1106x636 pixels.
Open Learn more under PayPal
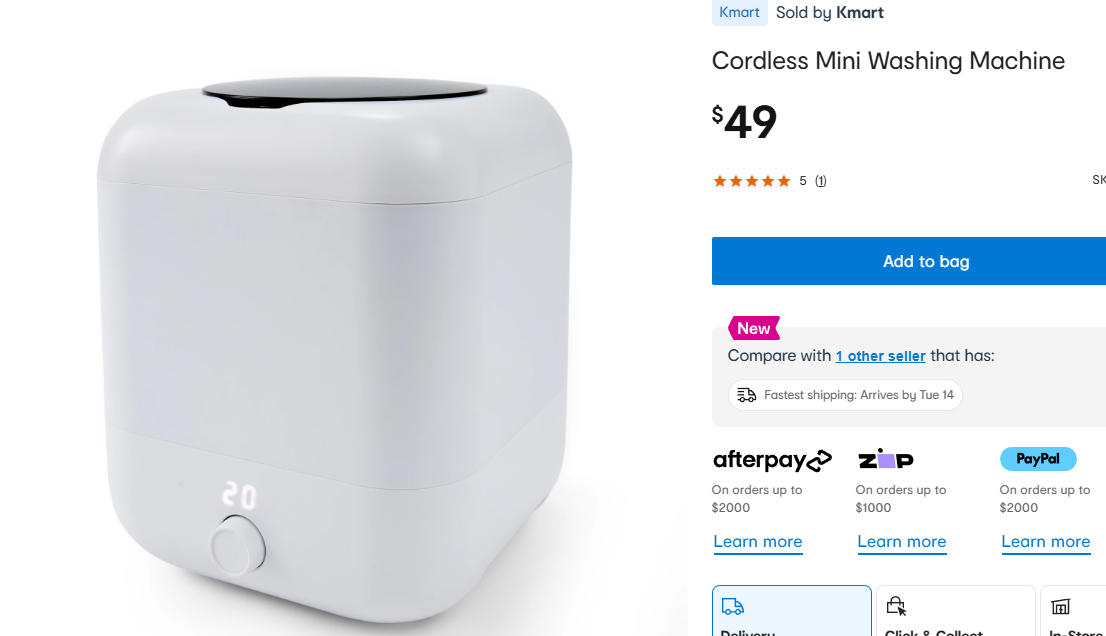[1045, 542]
